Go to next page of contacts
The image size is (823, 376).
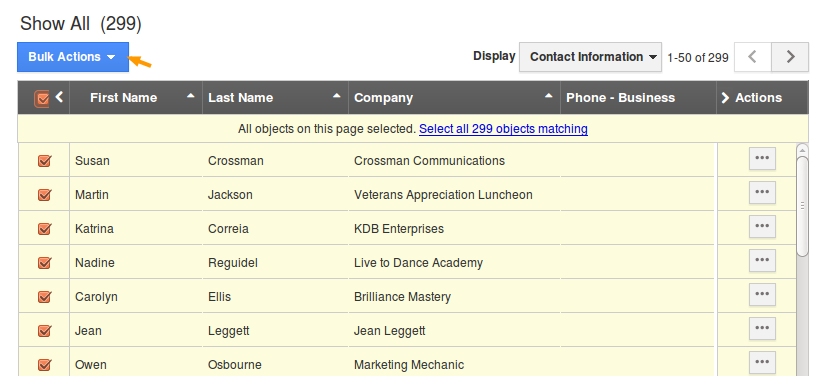coord(790,57)
